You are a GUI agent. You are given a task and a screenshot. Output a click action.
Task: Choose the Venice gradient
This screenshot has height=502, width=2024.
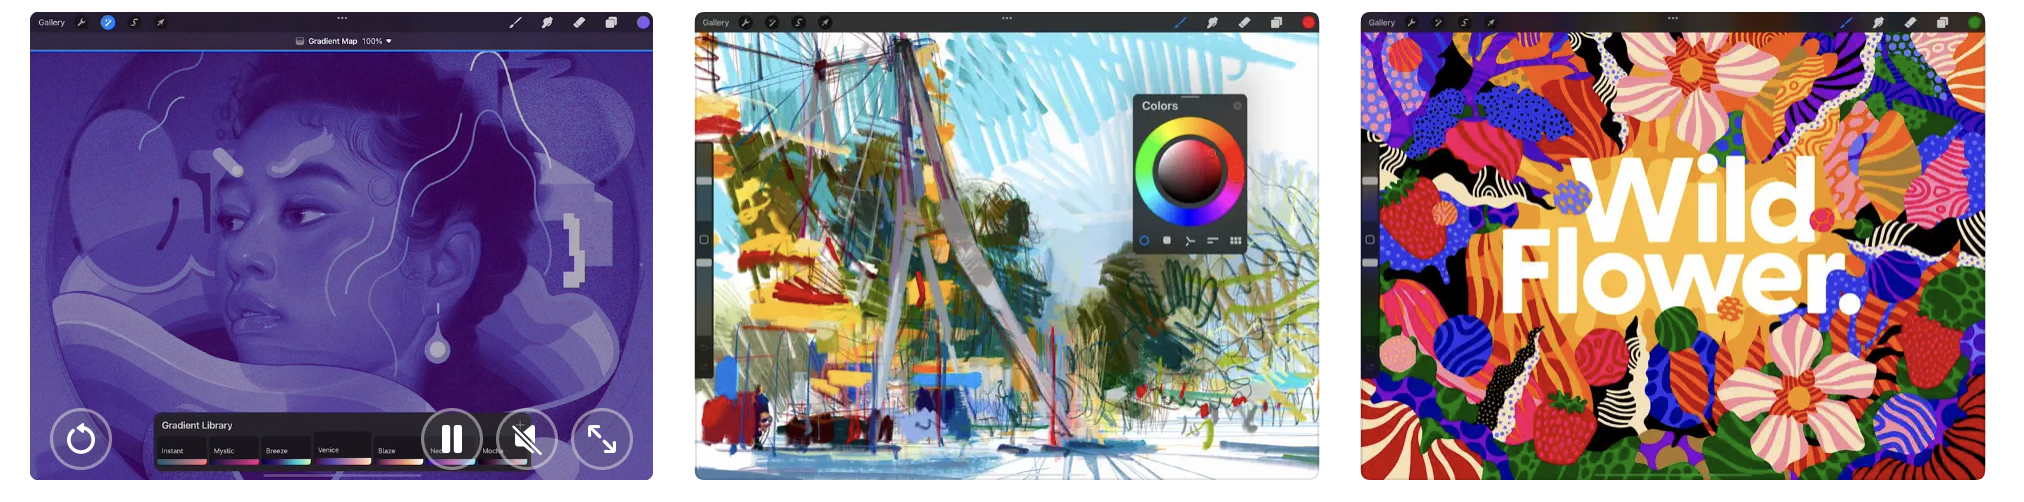click(342, 450)
